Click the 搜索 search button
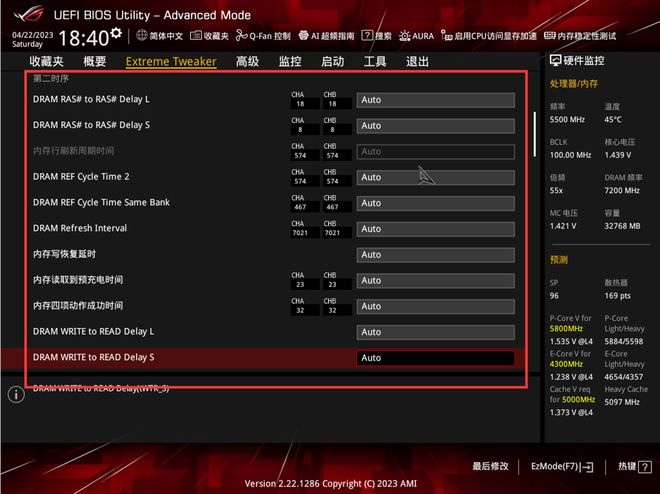This screenshot has width=660, height=494. pyautogui.click(x=378, y=36)
